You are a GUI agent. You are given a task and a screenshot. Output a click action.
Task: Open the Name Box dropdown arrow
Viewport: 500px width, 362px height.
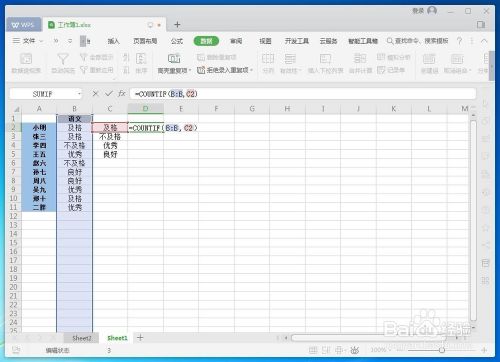pos(79,94)
